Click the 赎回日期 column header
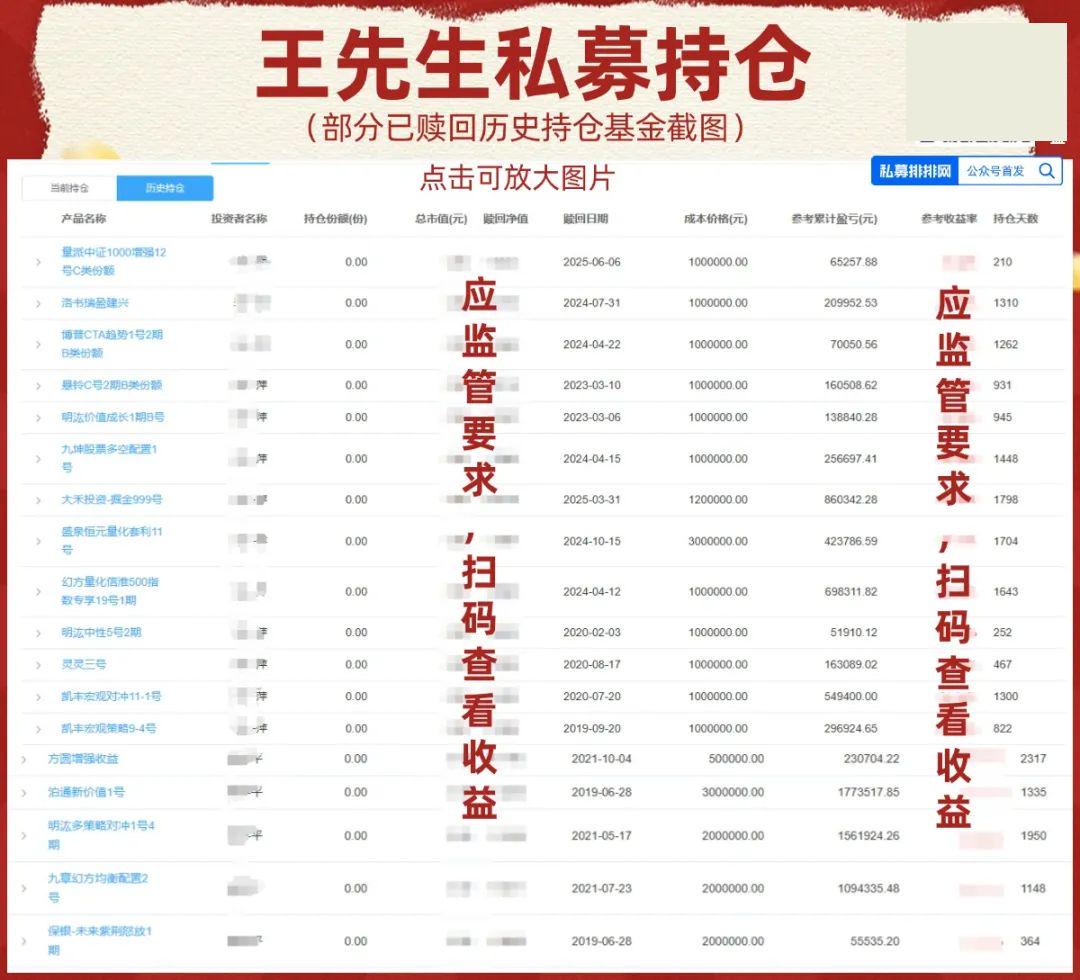Image resolution: width=1080 pixels, height=980 pixels. tap(585, 219)
